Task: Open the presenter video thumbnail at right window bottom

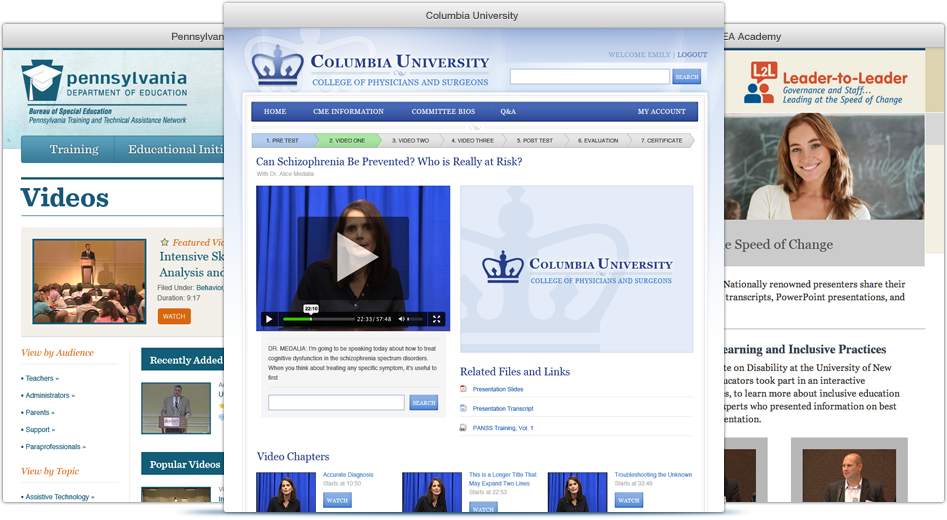Action: pos(849,476)
